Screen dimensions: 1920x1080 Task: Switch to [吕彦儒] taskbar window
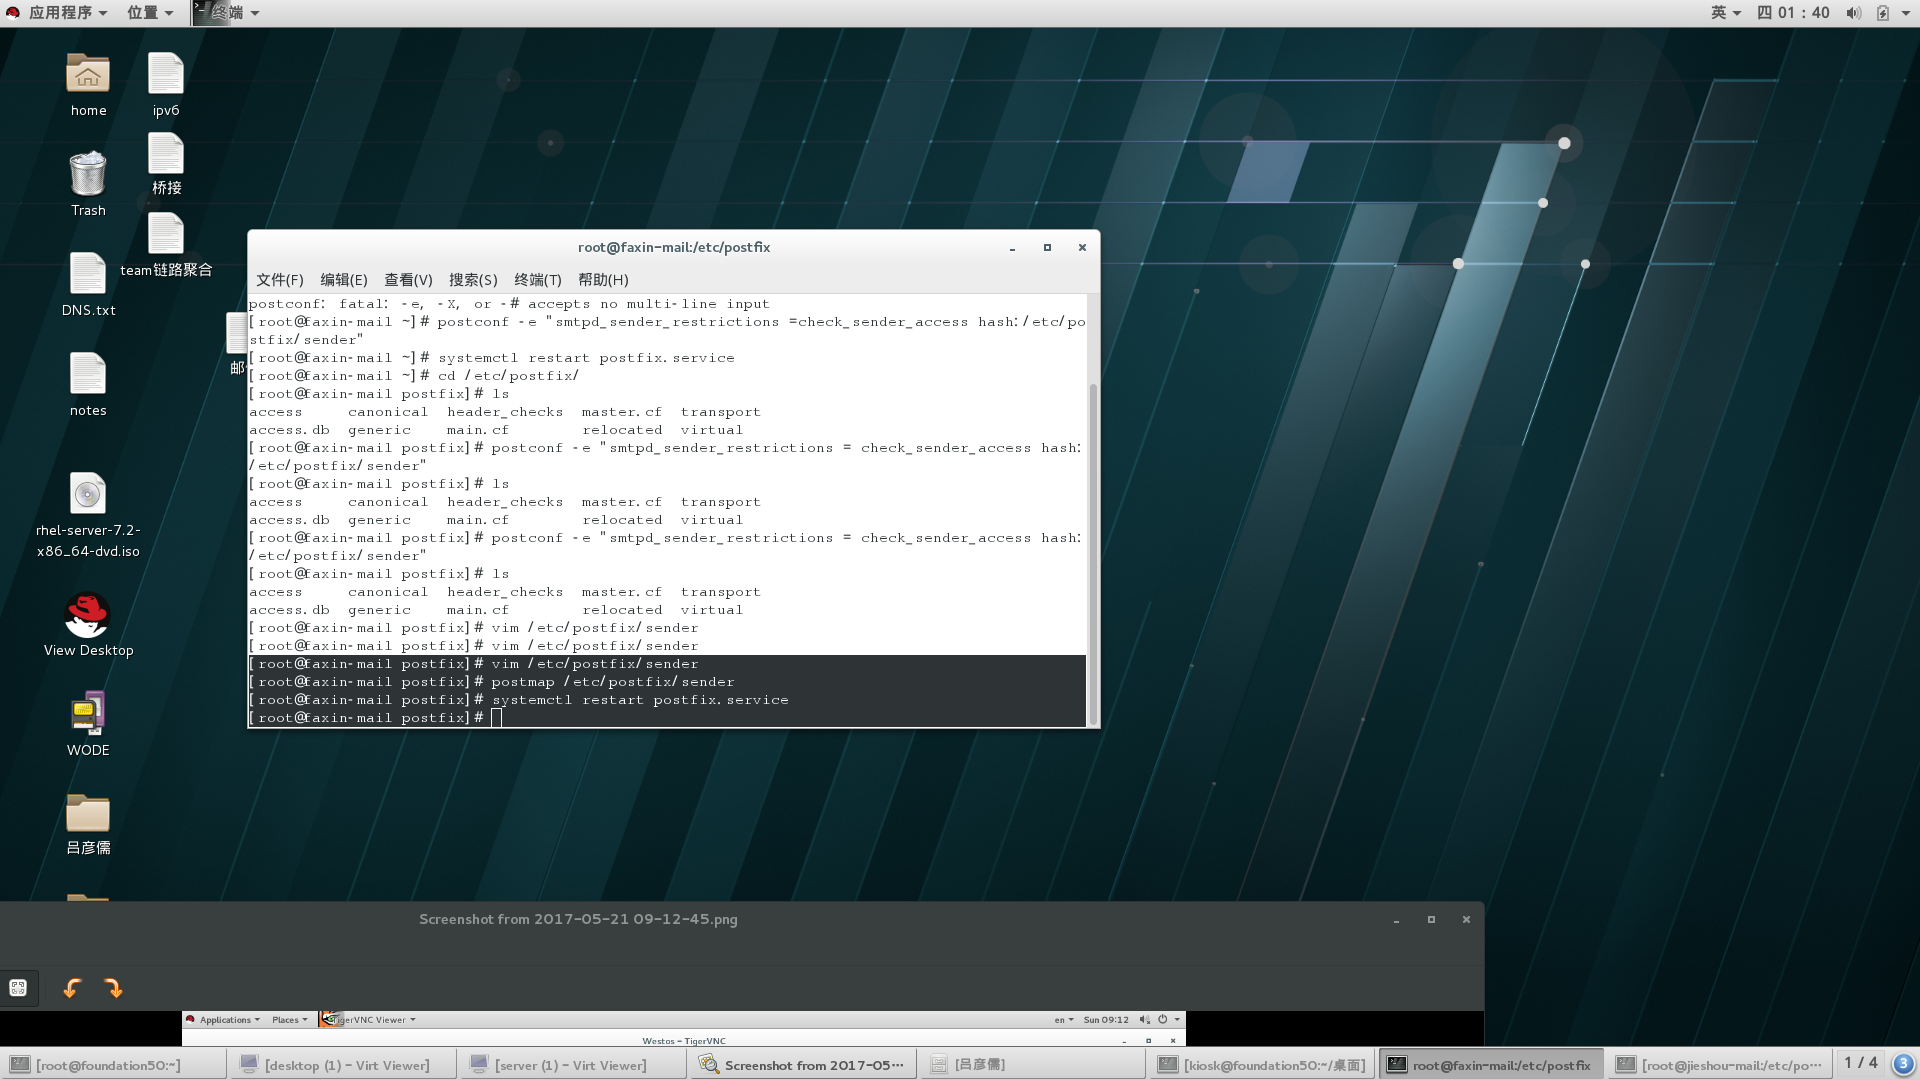pyautogui.click(x=1031, y=1065)
